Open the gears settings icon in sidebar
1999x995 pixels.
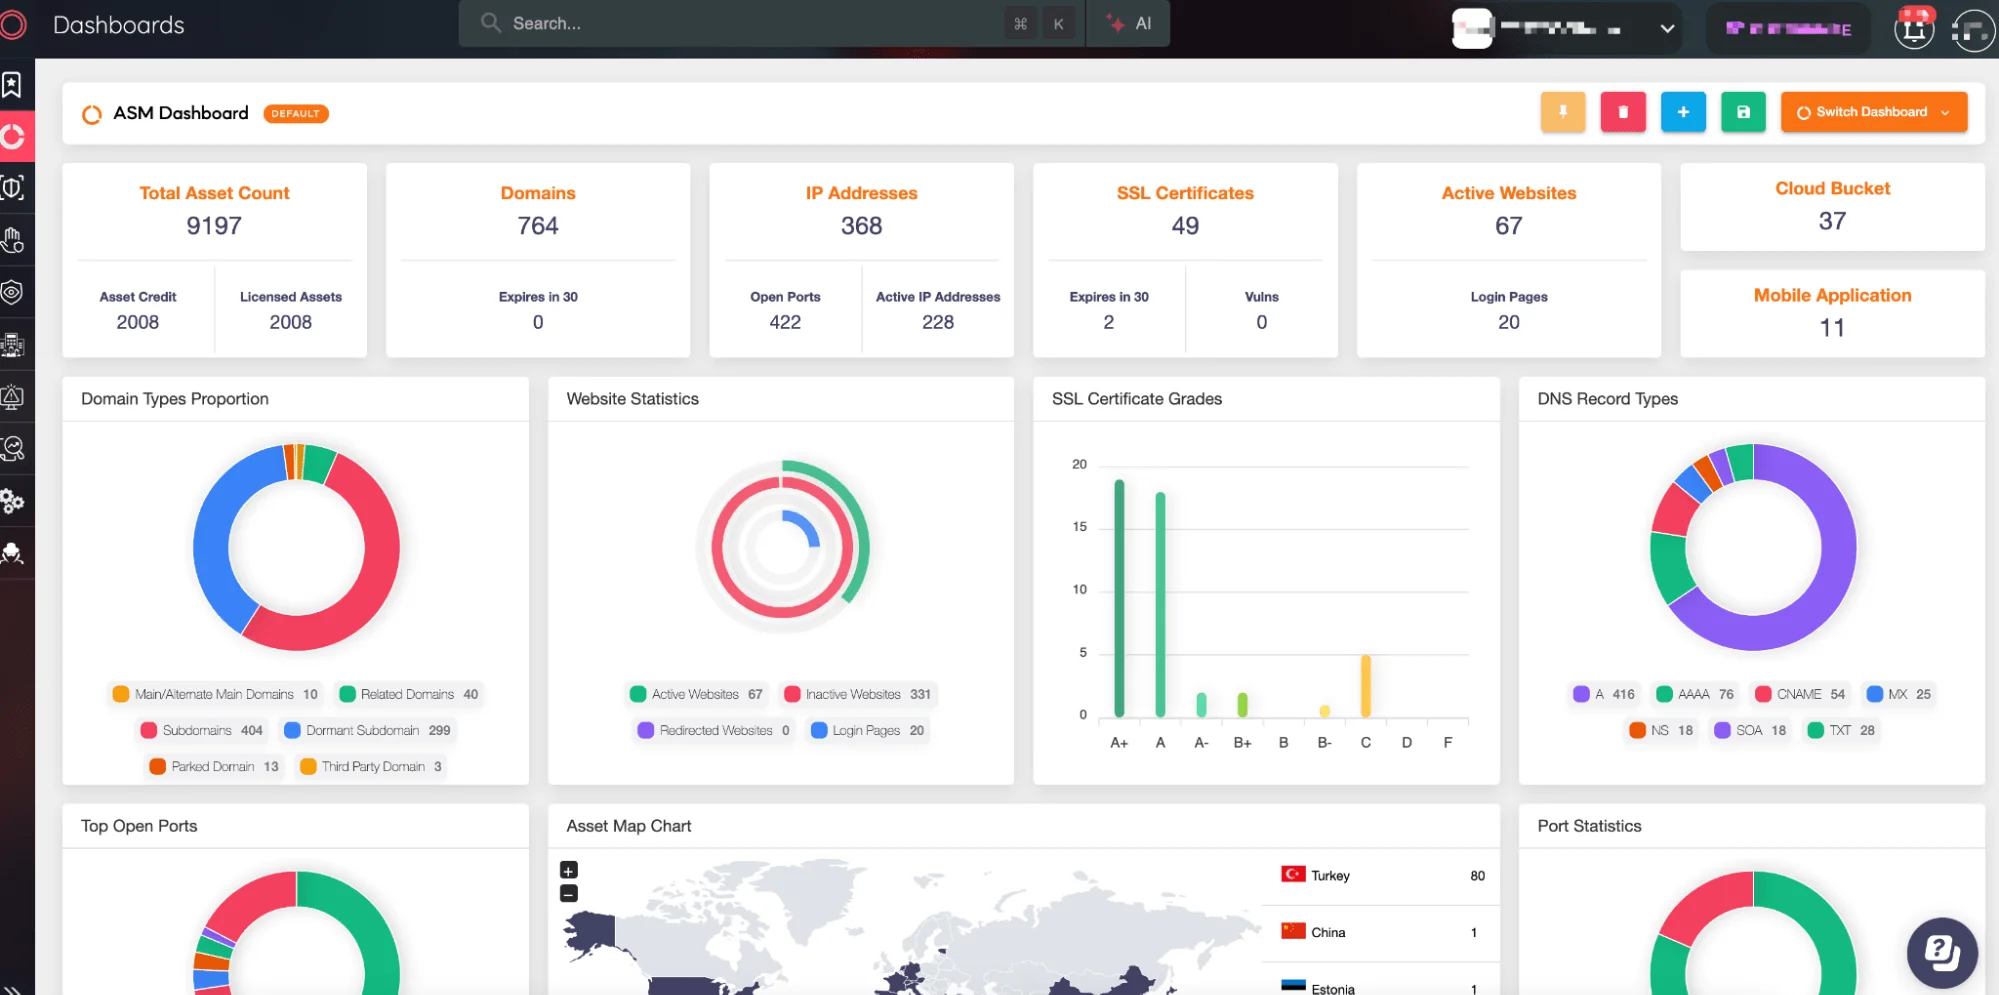click(x=12, y=501)
